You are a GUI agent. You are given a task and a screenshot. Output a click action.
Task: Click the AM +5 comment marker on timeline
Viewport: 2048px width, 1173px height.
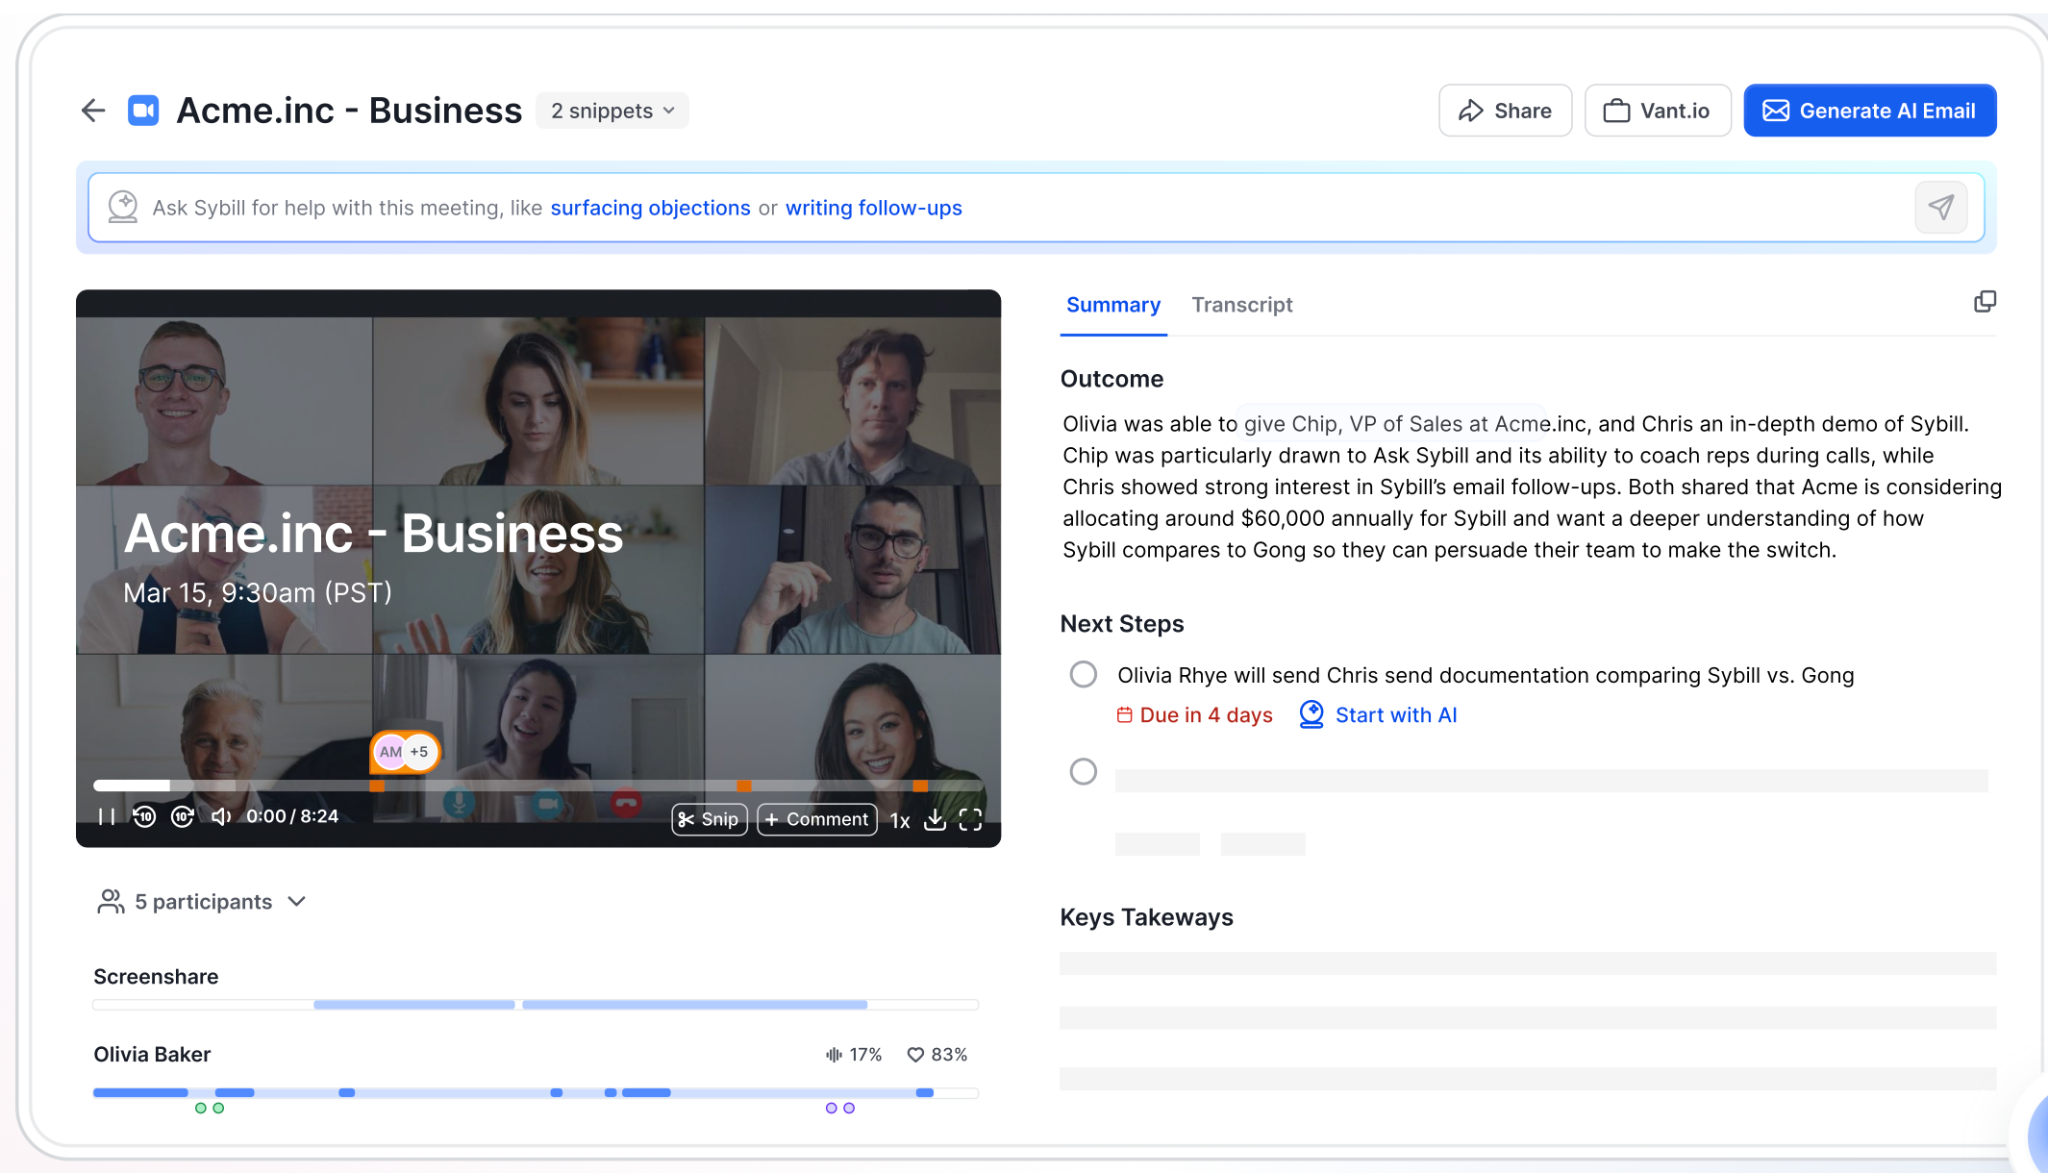(405, 751)
